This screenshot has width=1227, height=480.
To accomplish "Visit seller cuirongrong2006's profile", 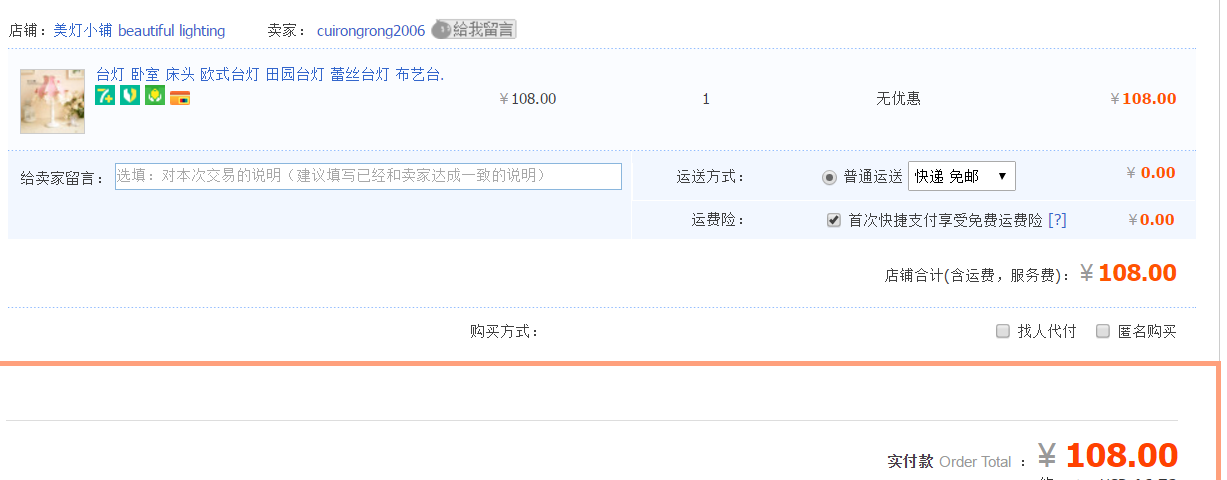I will [371, 31].
